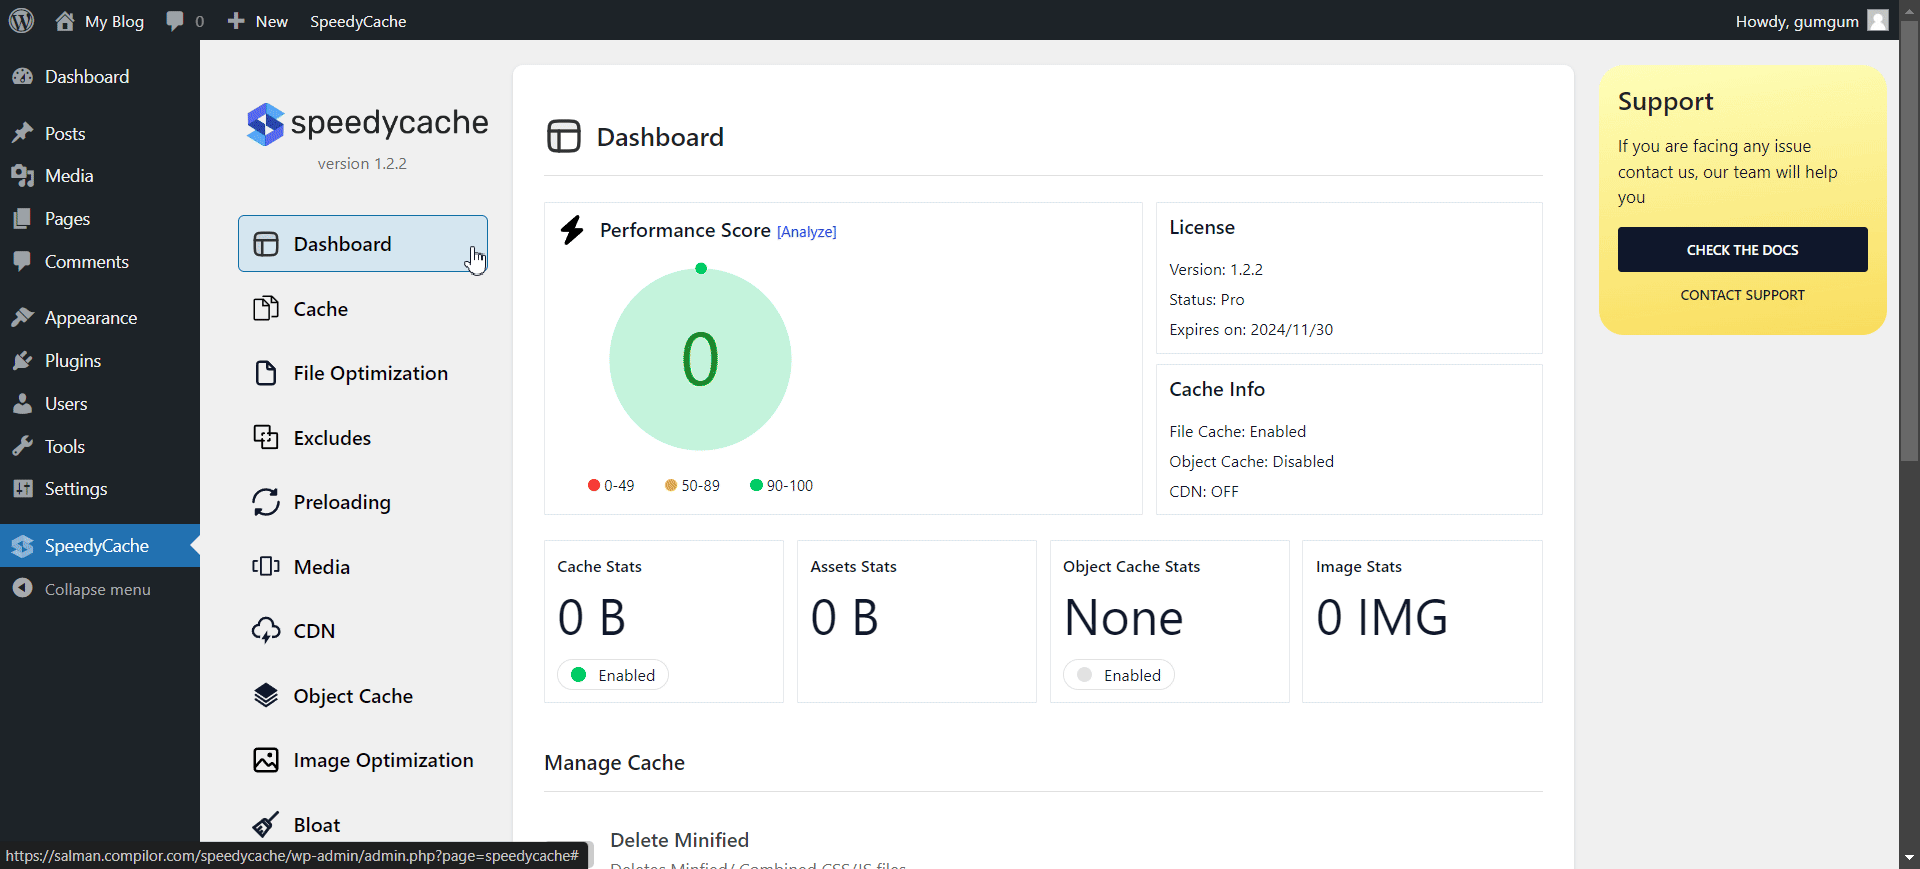Click the CONTACT SUPPORT link

pos(1742,295)
